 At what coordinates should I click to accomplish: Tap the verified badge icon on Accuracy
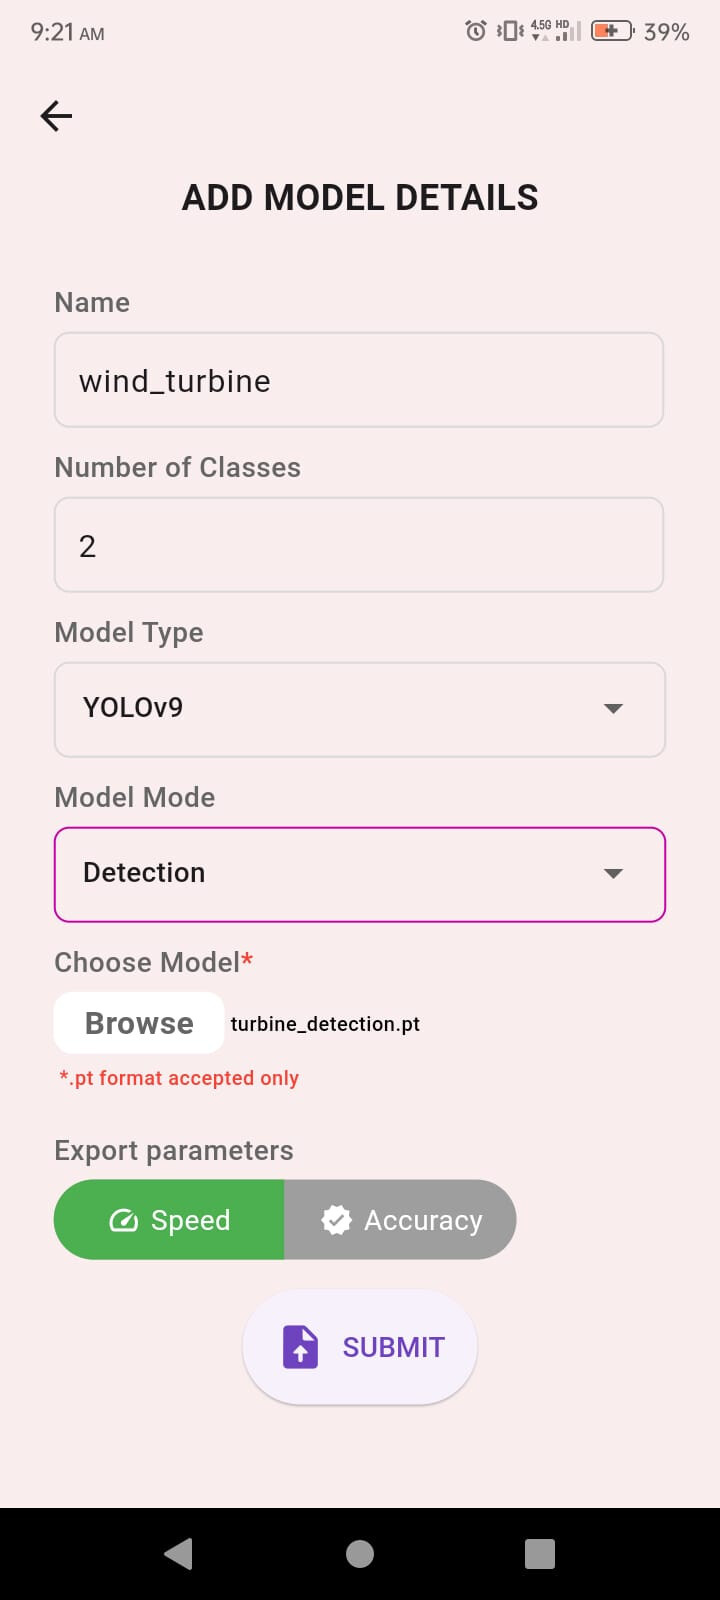click(x=336, y=1220)
